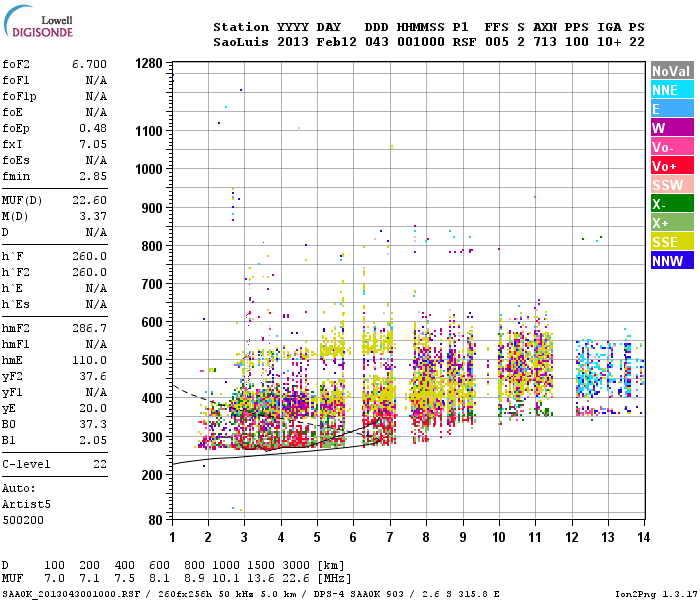Select the Vo- pink legend swatch
700x600 pixels.
click(672, 147)
